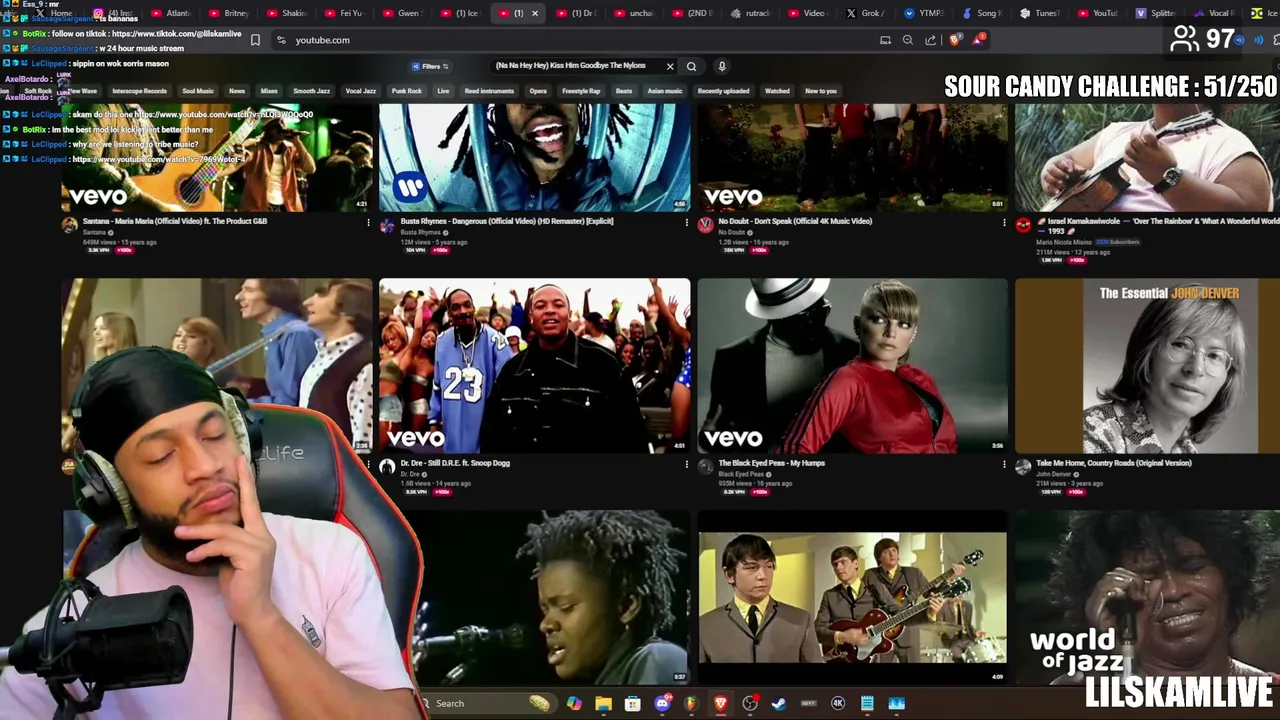Open options menu for Dr. Dre Still D.R.E.
1280x720 pixels.
coord(686,465)
